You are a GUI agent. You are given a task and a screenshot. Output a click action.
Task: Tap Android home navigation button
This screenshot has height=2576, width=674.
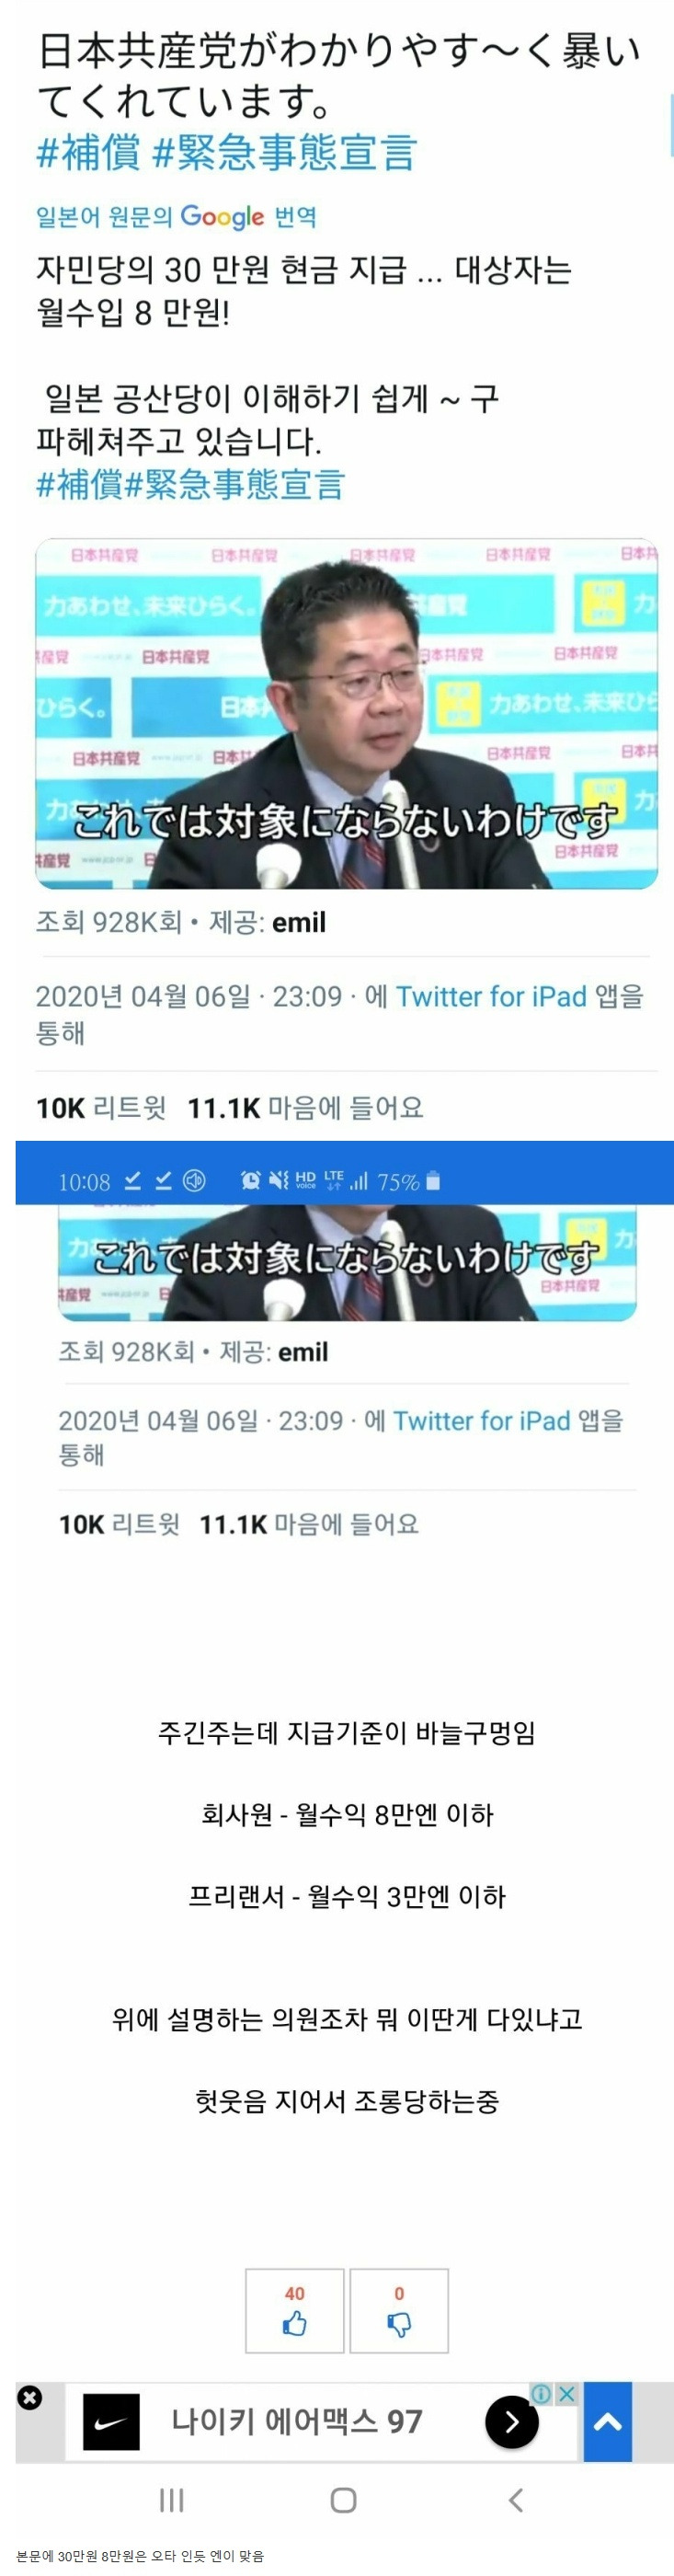[x=343, y=2500]
